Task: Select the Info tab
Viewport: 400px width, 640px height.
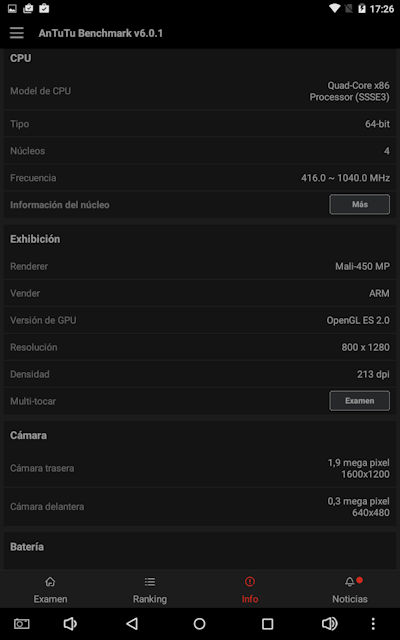Action: [x=250, y=590]
